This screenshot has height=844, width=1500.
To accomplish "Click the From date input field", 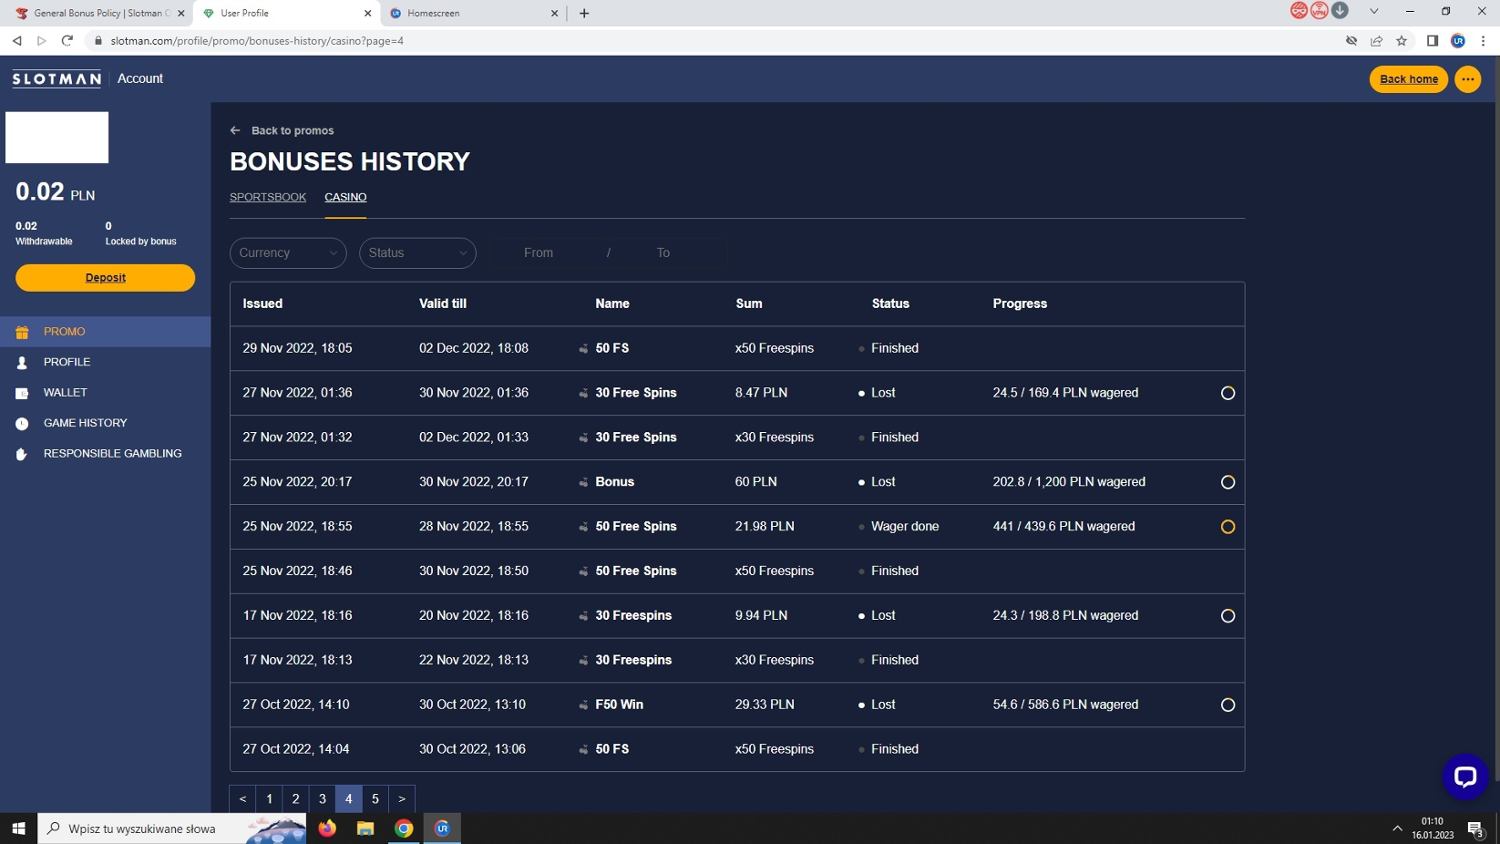I will [538, 253].
